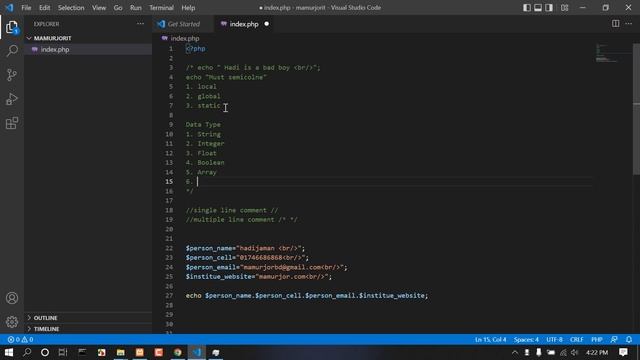Open Windows taskbar search
Image resolution: width=640 pixels, height=360 pixels.
[x=27, y=352]
